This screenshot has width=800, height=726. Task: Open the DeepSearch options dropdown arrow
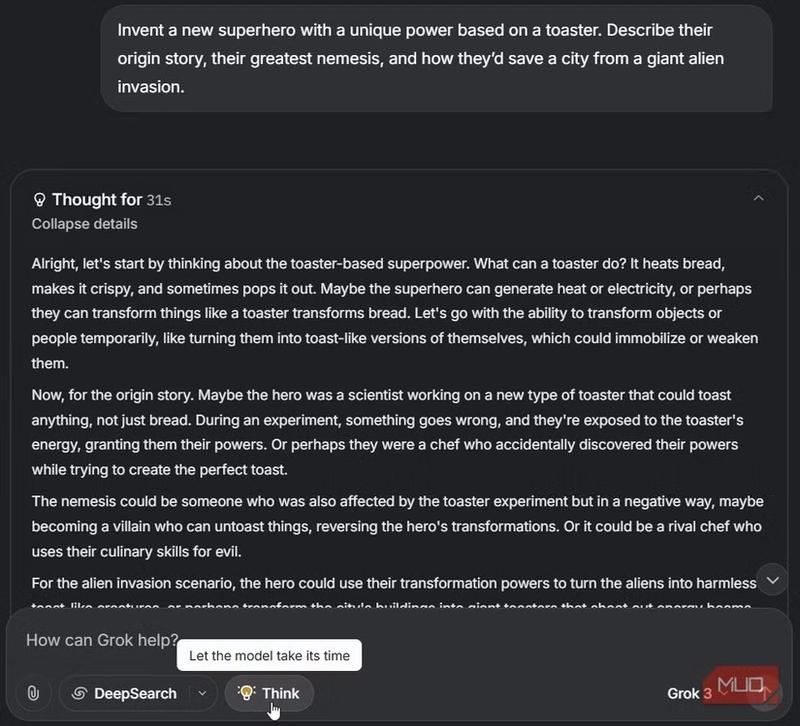tap(202, 693)
